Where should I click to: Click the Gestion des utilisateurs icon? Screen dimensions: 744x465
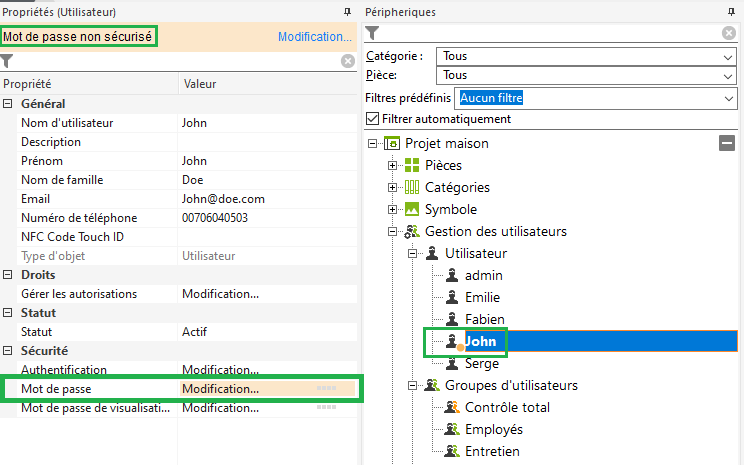tap(412, 232)
